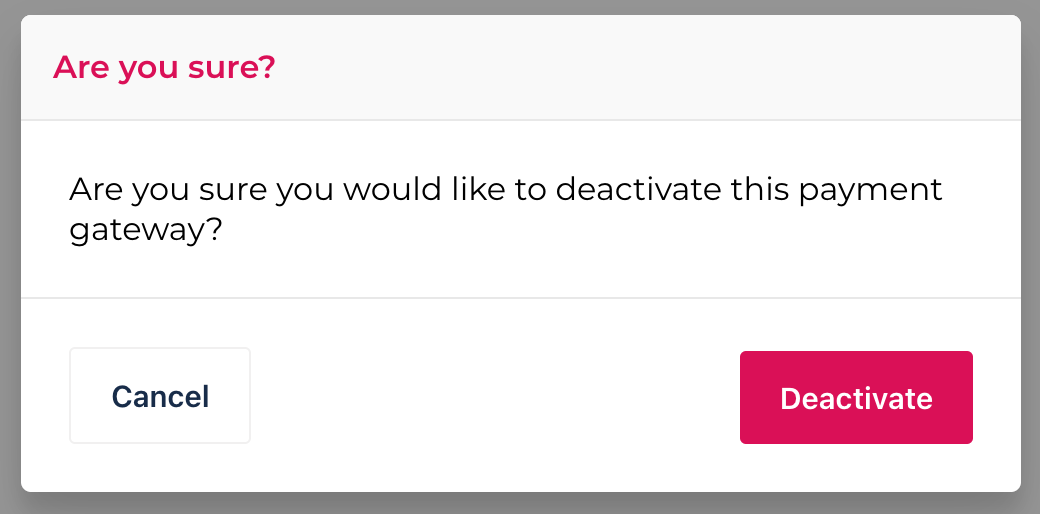The width and height of the screenshot is (1040, 514).
Task: Click the Cancel button
Action: click(160, 396)
